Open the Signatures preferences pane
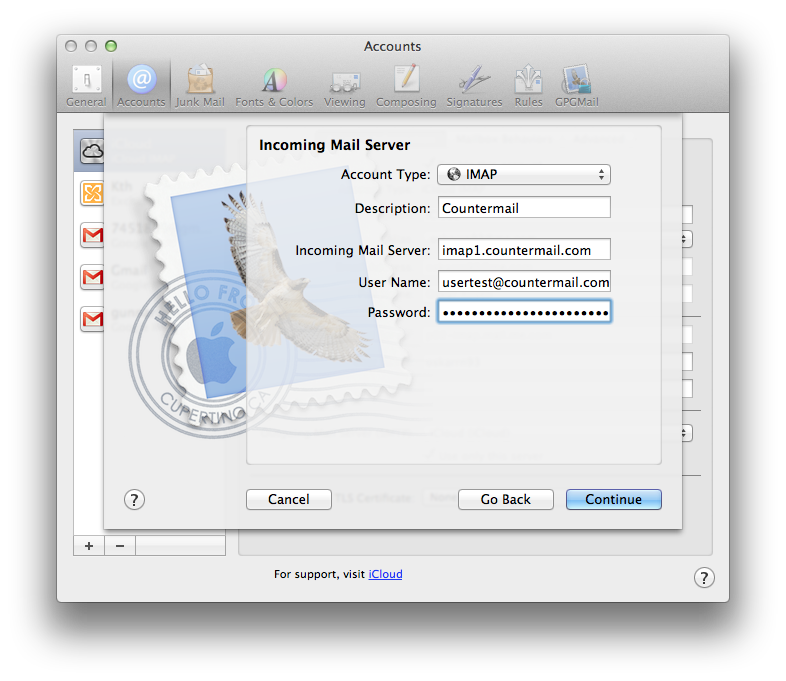The width and height of the screenshot is (786, 681). pos(474,86)
